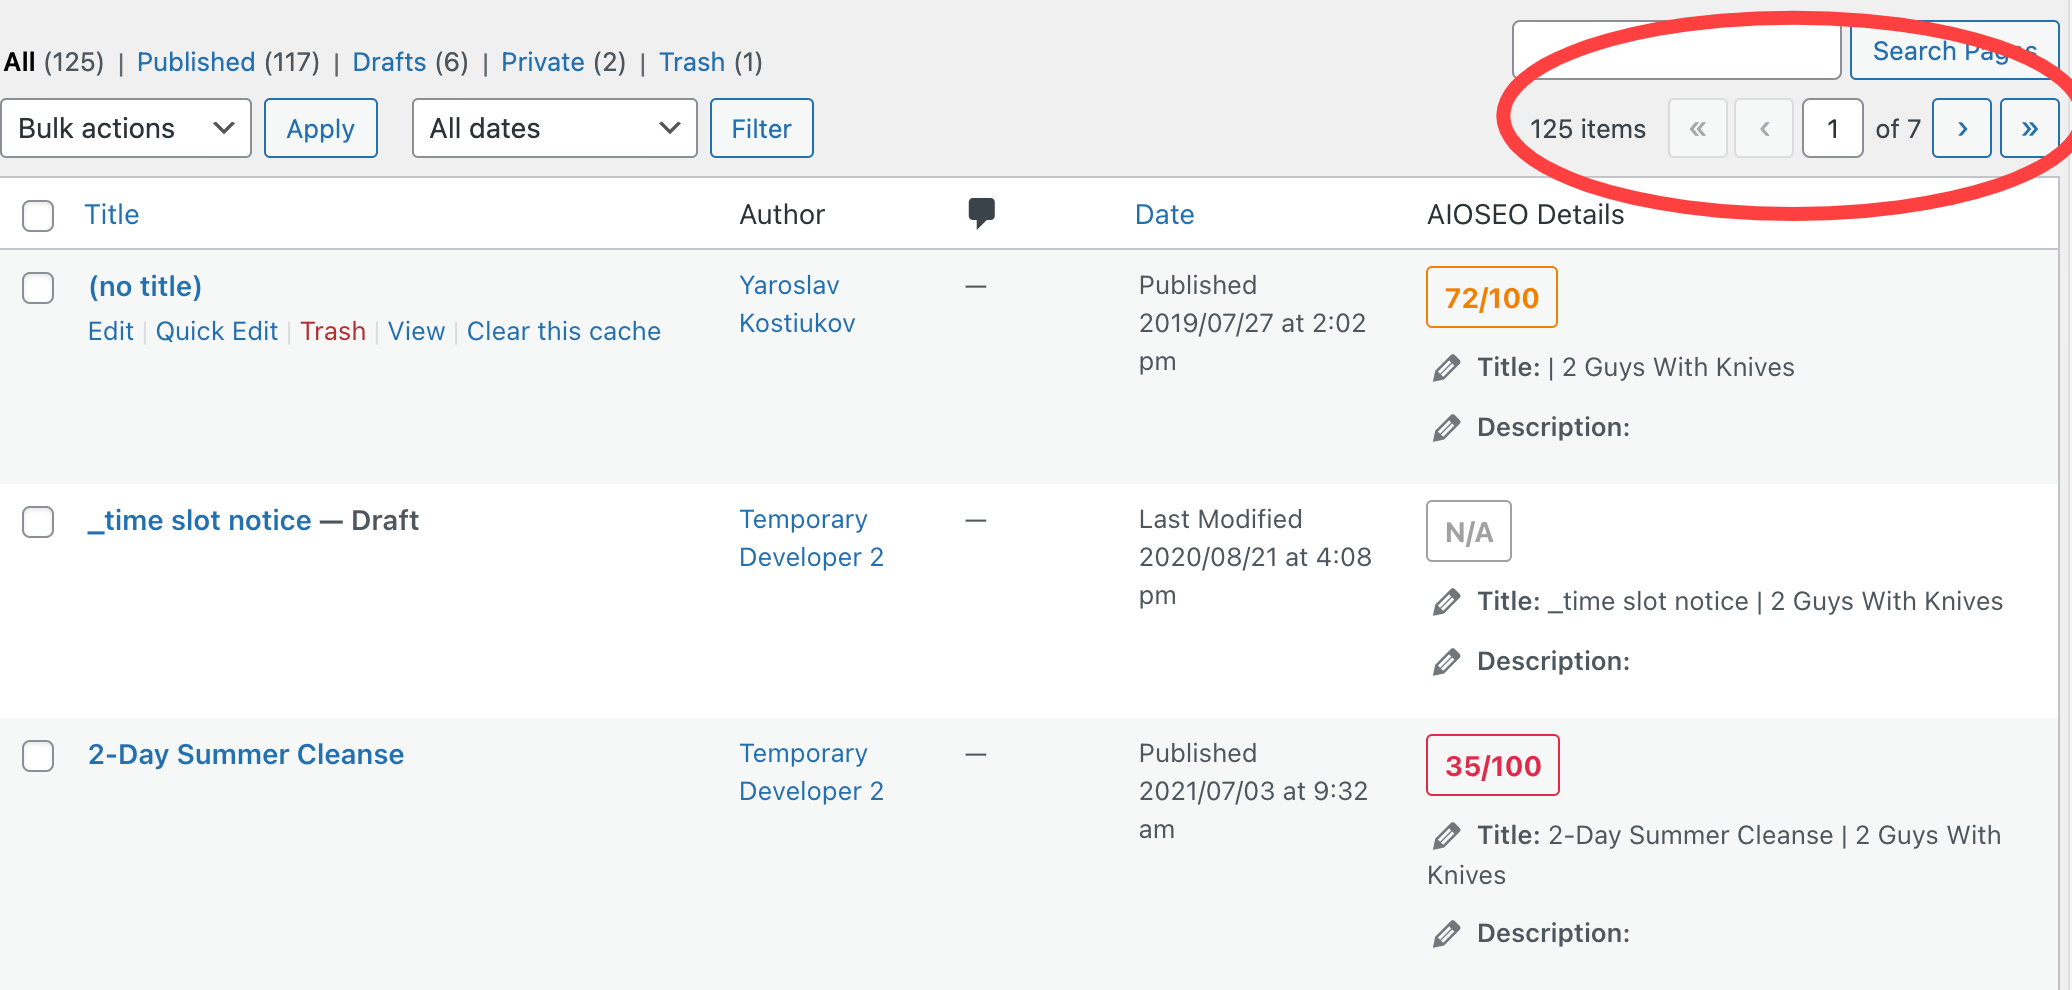The width and height of the screenshot is (2072, 990).
Task: Edit AIOSEO description pencil for (no title) page
Action: coord(1446,428)
